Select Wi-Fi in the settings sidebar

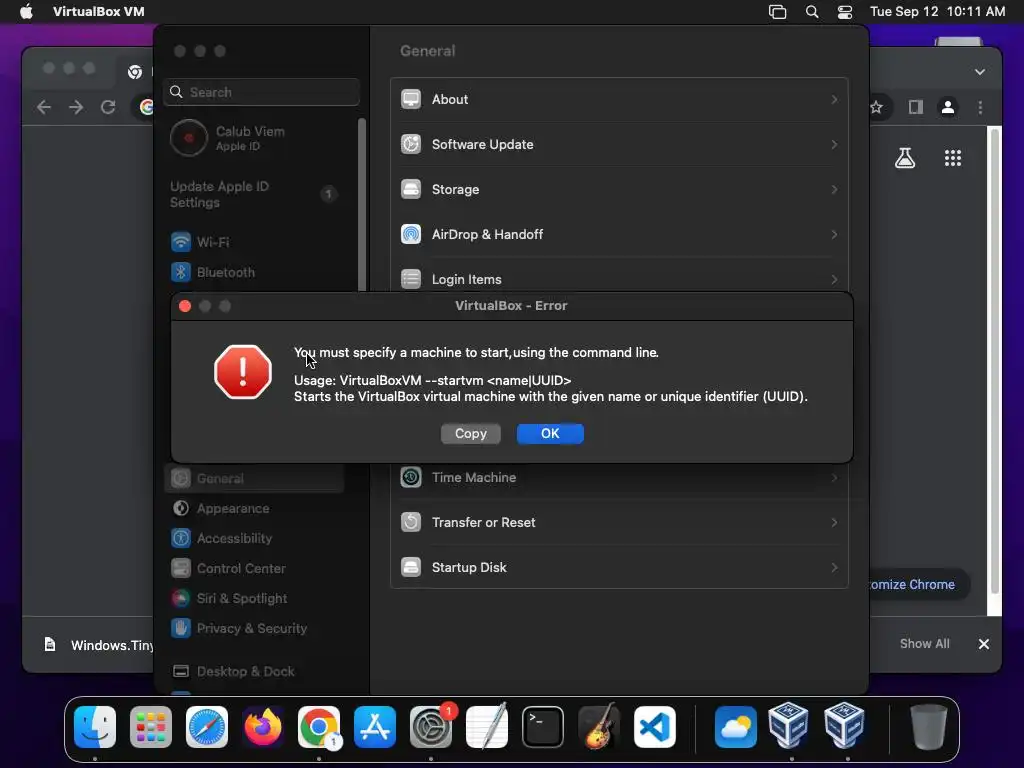[255, 242]
